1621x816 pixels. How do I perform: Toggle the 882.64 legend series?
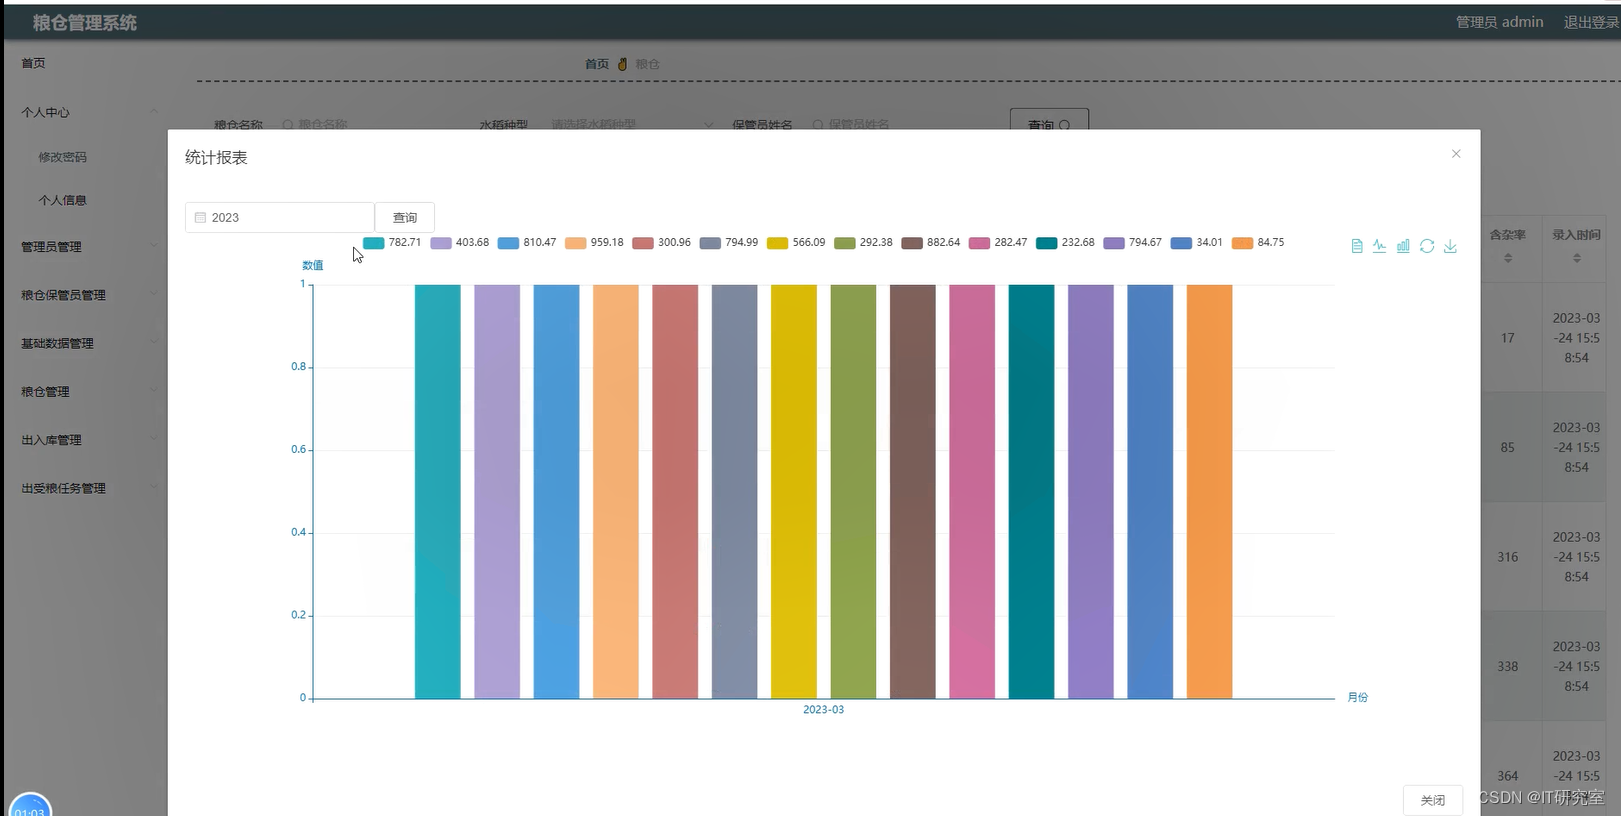(931, 243)
